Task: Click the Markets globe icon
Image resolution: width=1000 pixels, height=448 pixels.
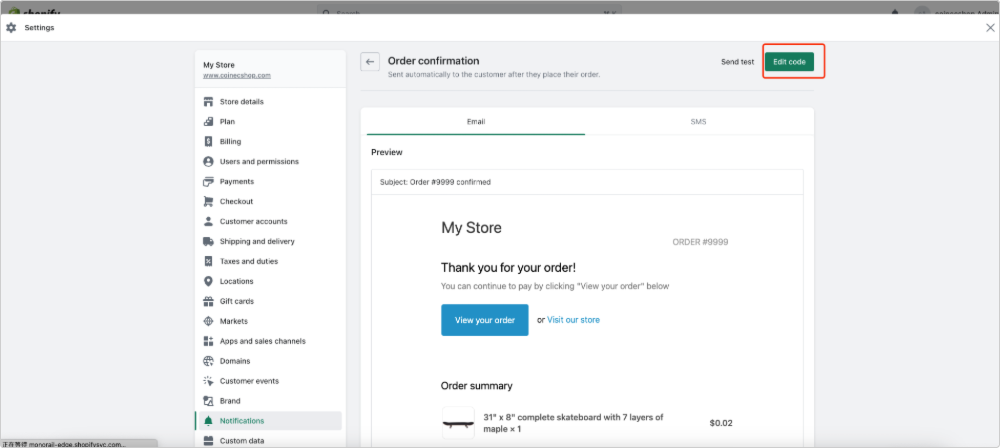Action: pos(208,321)
